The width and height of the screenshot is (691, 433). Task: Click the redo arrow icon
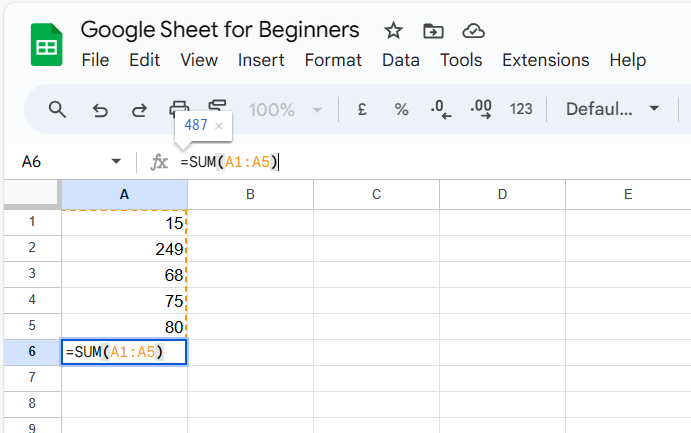tap(139, 110)
